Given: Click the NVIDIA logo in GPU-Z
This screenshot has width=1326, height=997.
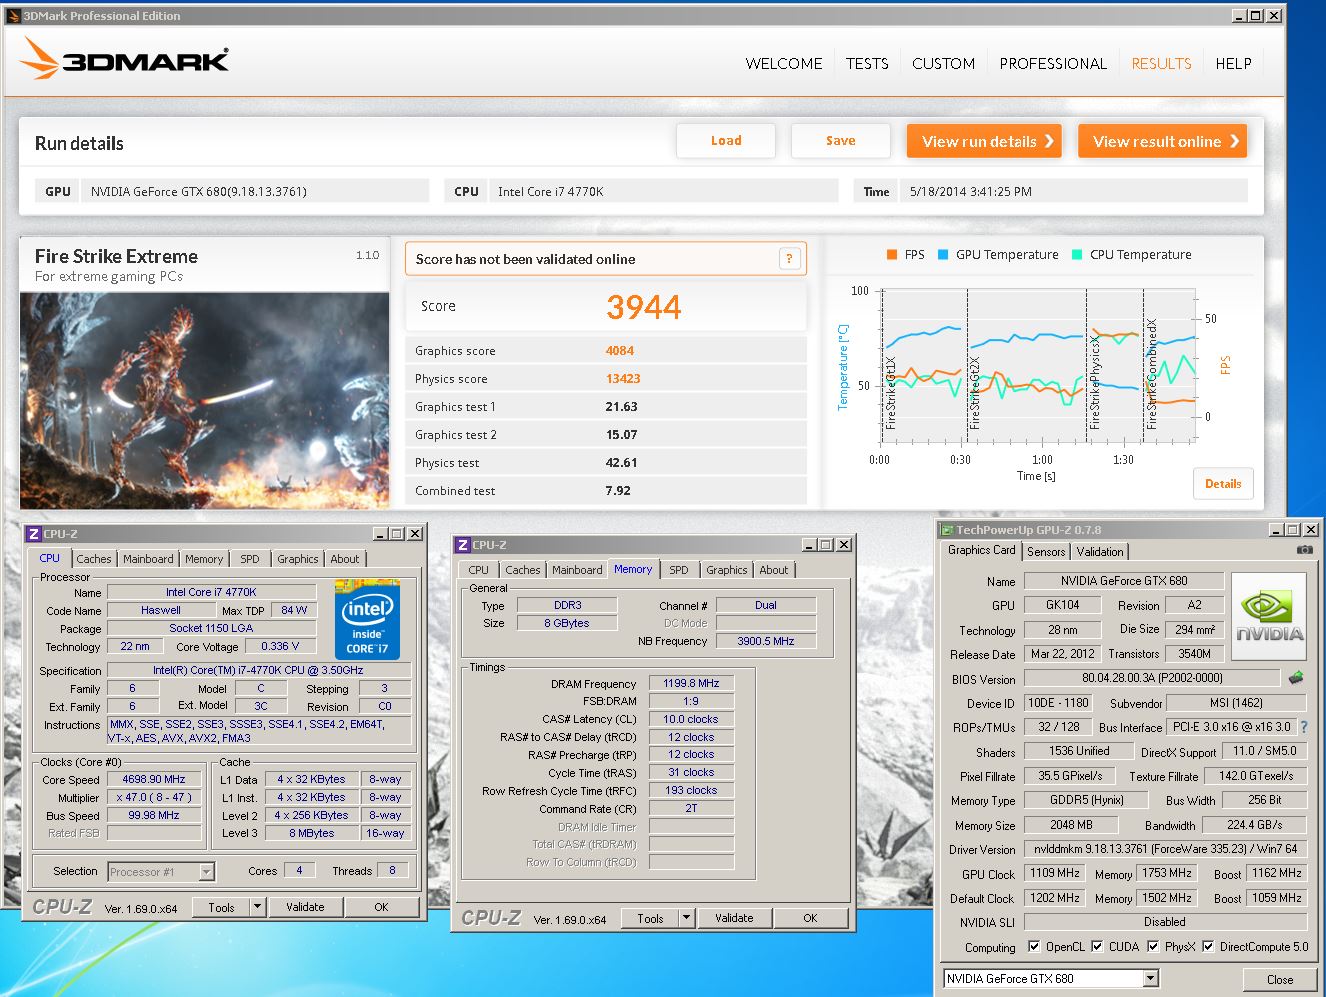Looking at the screenshot, I should [x=1269, y=616].
